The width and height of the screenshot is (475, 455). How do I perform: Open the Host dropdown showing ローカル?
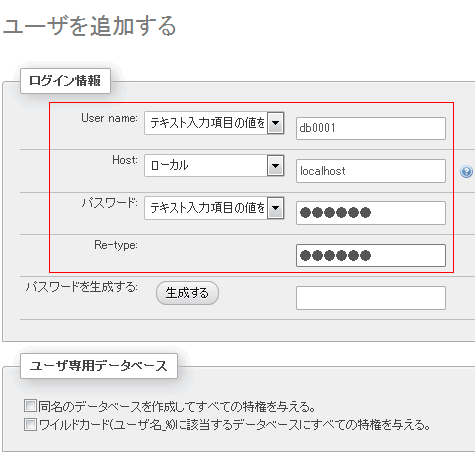[x=214, y=165]
